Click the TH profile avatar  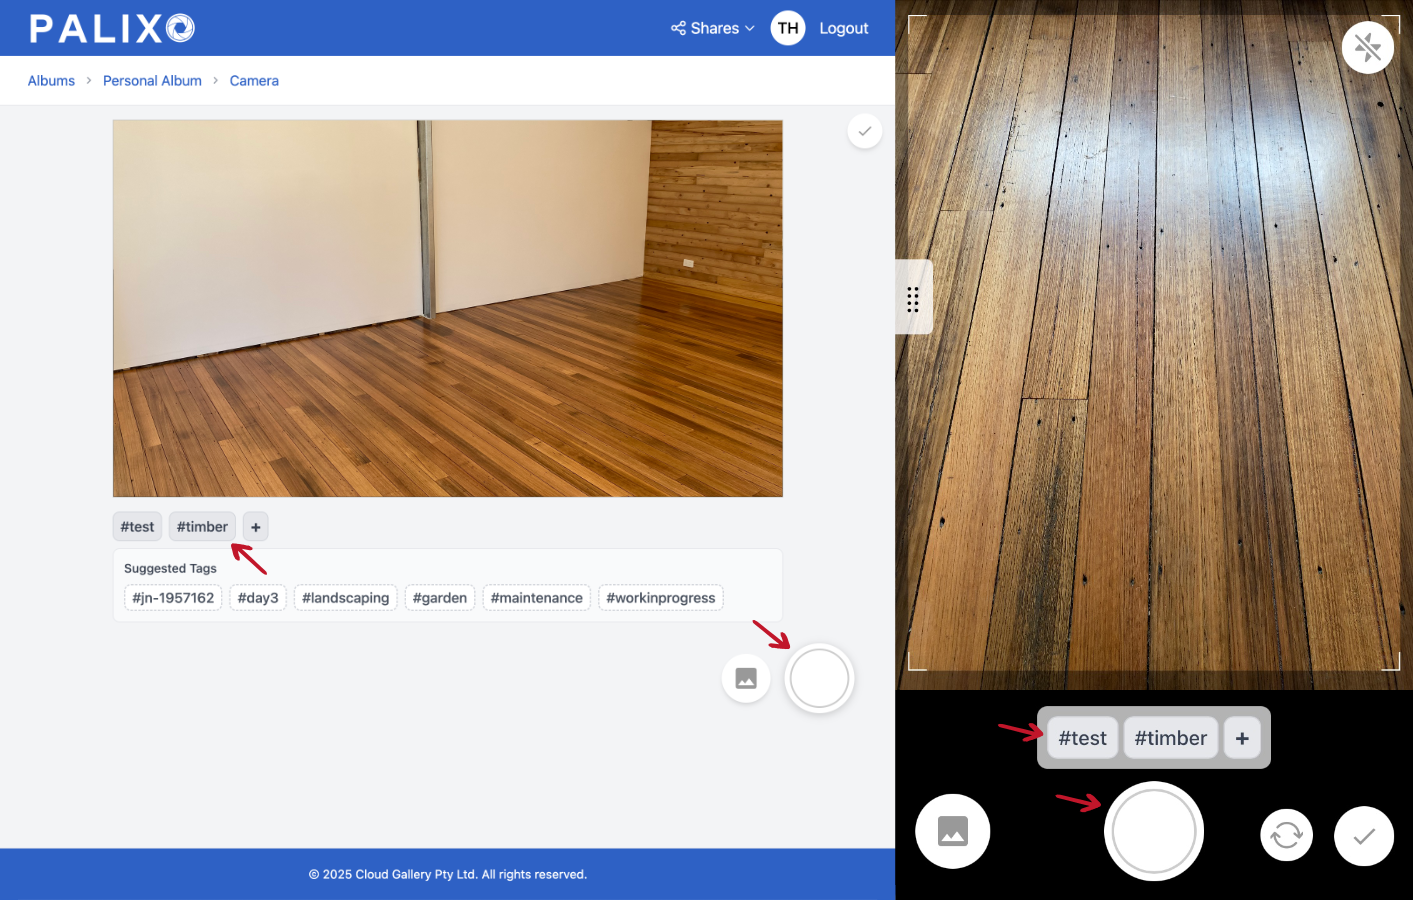click(787, 28)
